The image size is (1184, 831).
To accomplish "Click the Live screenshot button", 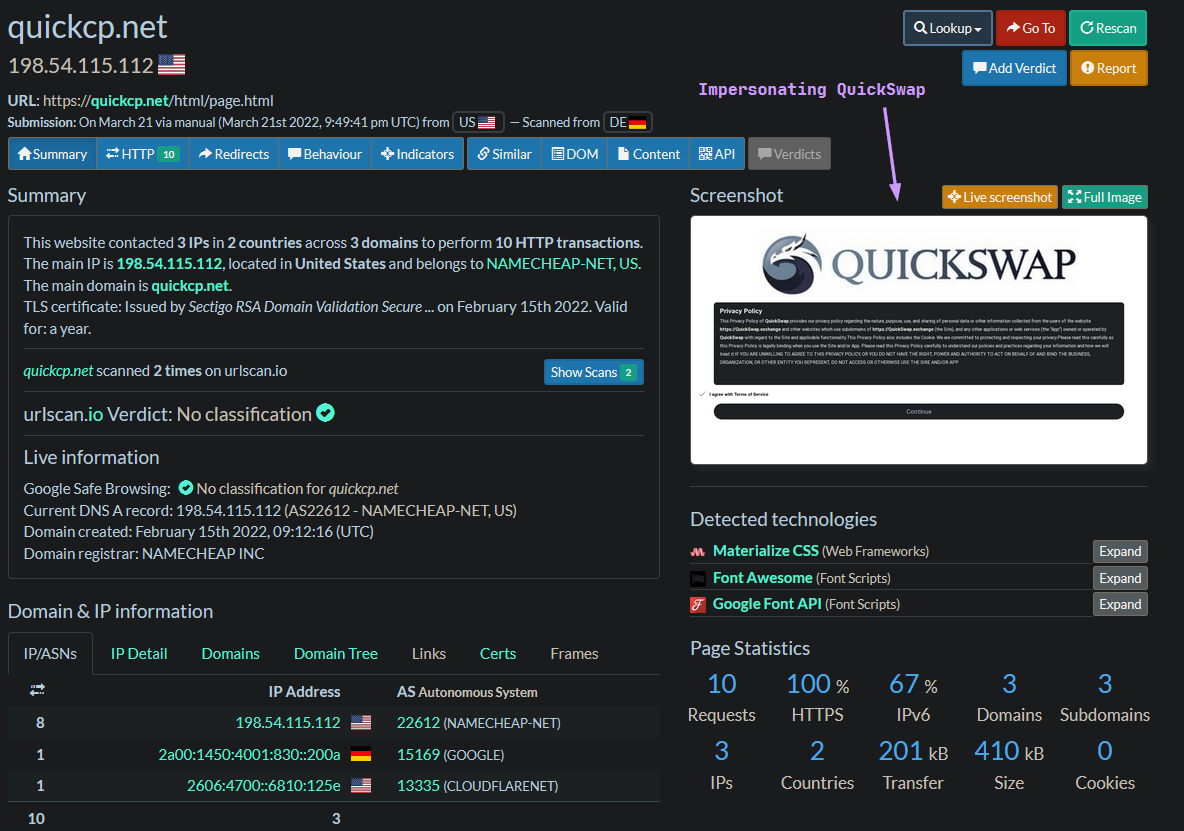I will (x=1000, y=197).
